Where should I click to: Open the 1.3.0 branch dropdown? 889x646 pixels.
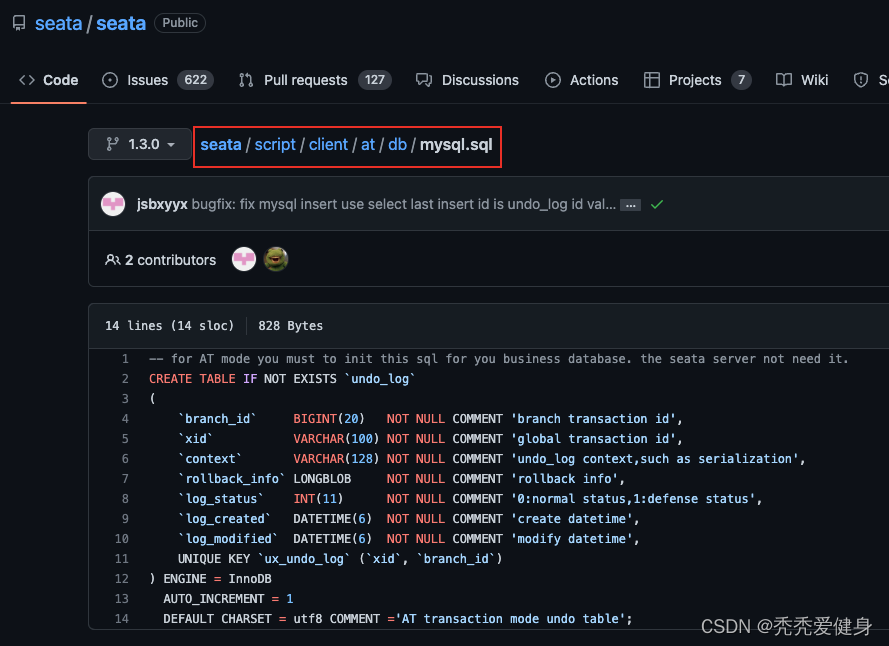point(139,144)
